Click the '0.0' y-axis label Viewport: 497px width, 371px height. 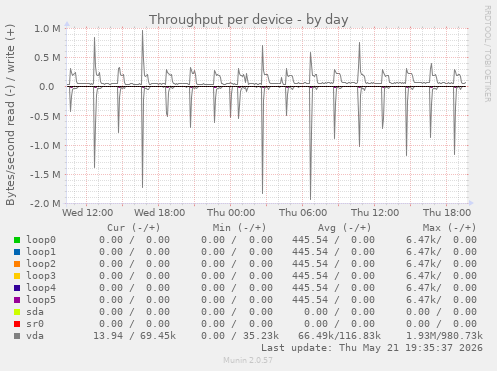[47, 87]
